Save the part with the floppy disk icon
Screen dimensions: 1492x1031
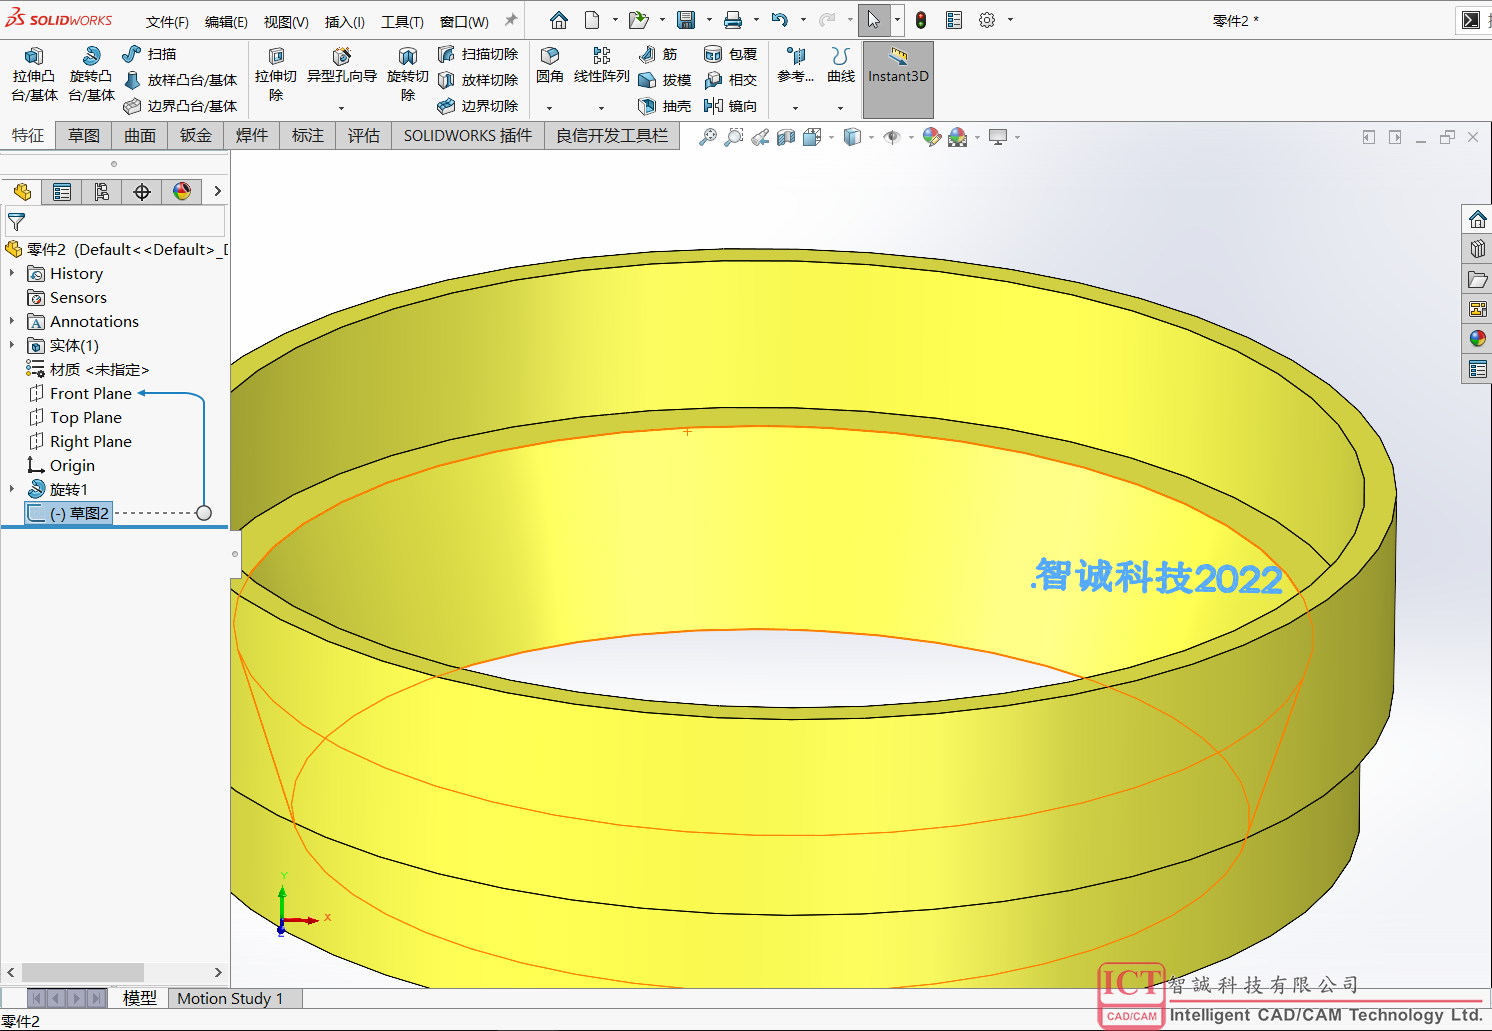(x=686, y=20)
